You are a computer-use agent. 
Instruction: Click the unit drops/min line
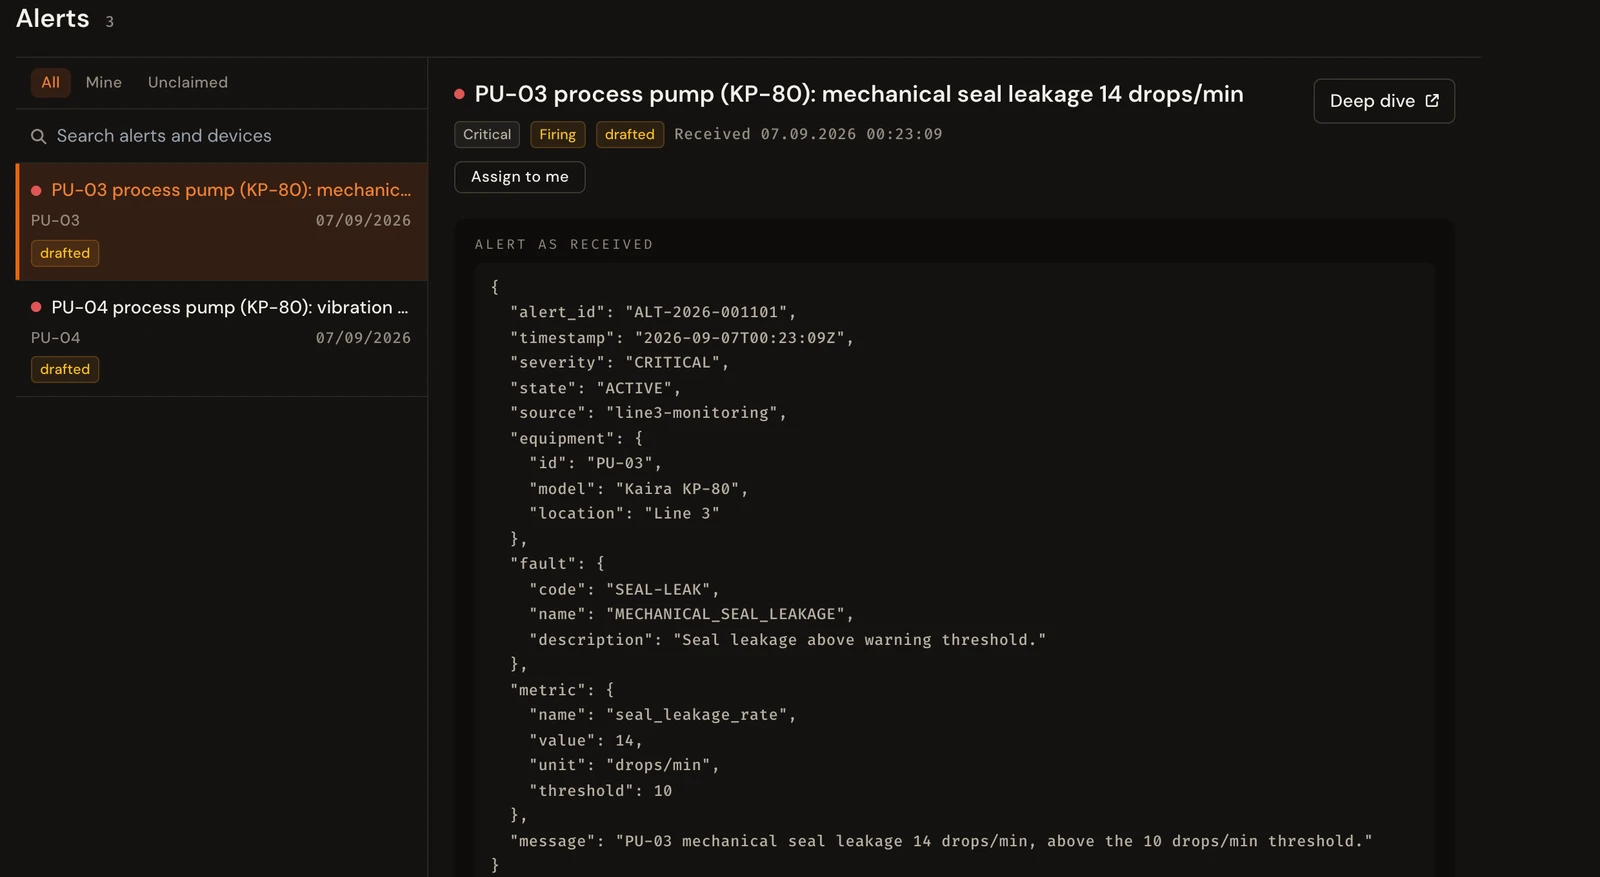point(625,765)
